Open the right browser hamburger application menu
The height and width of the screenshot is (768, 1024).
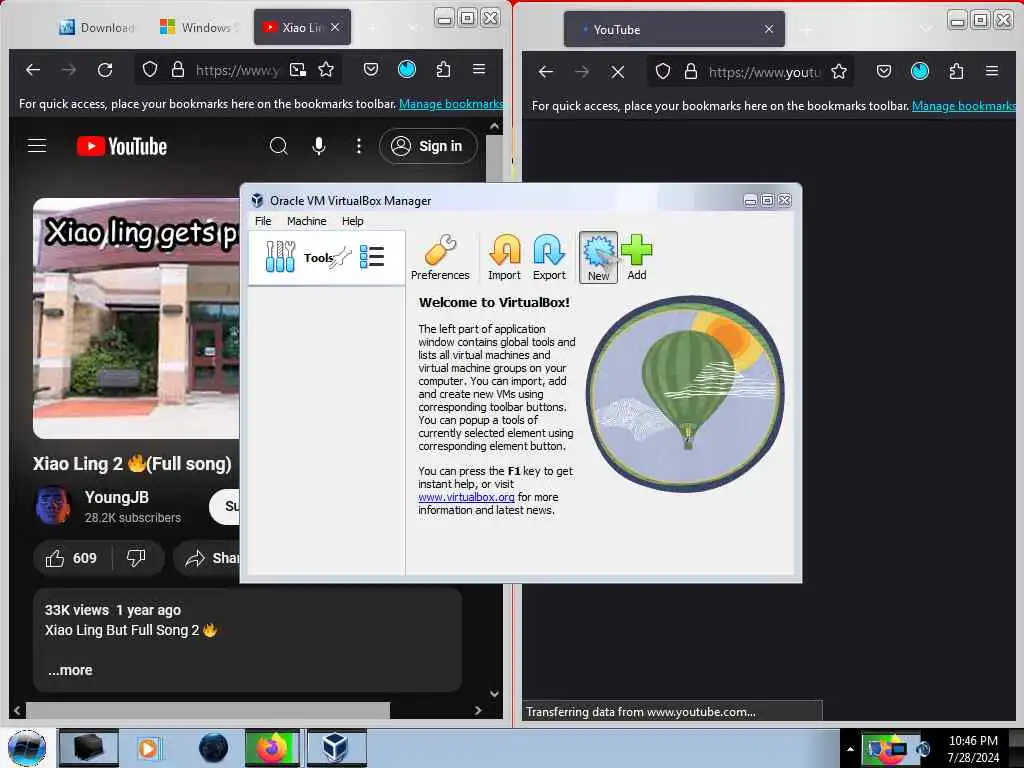coord(991,71)
